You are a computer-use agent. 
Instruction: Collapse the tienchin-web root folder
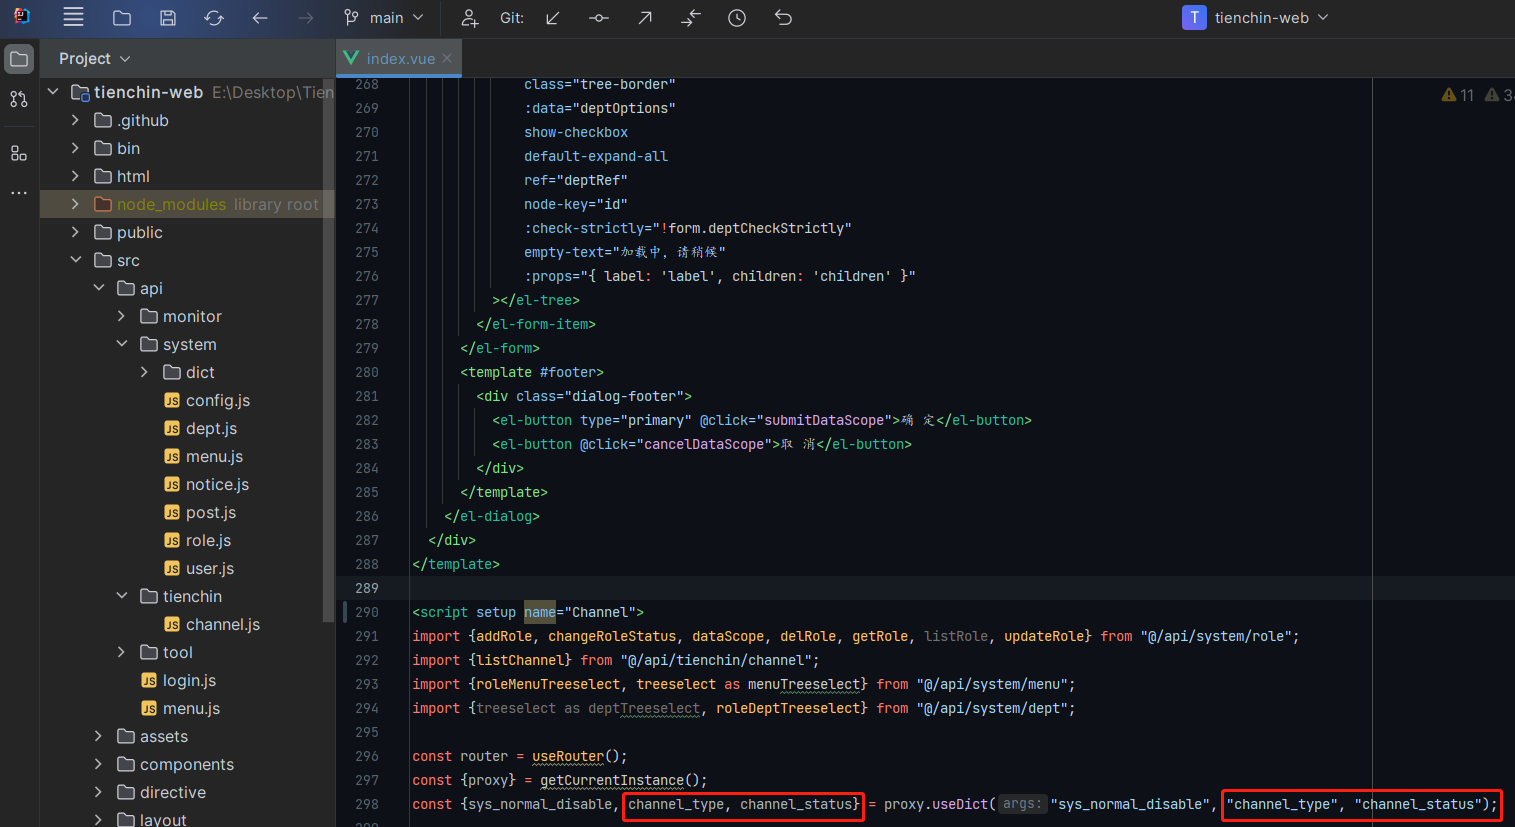(x=53, y=92)
